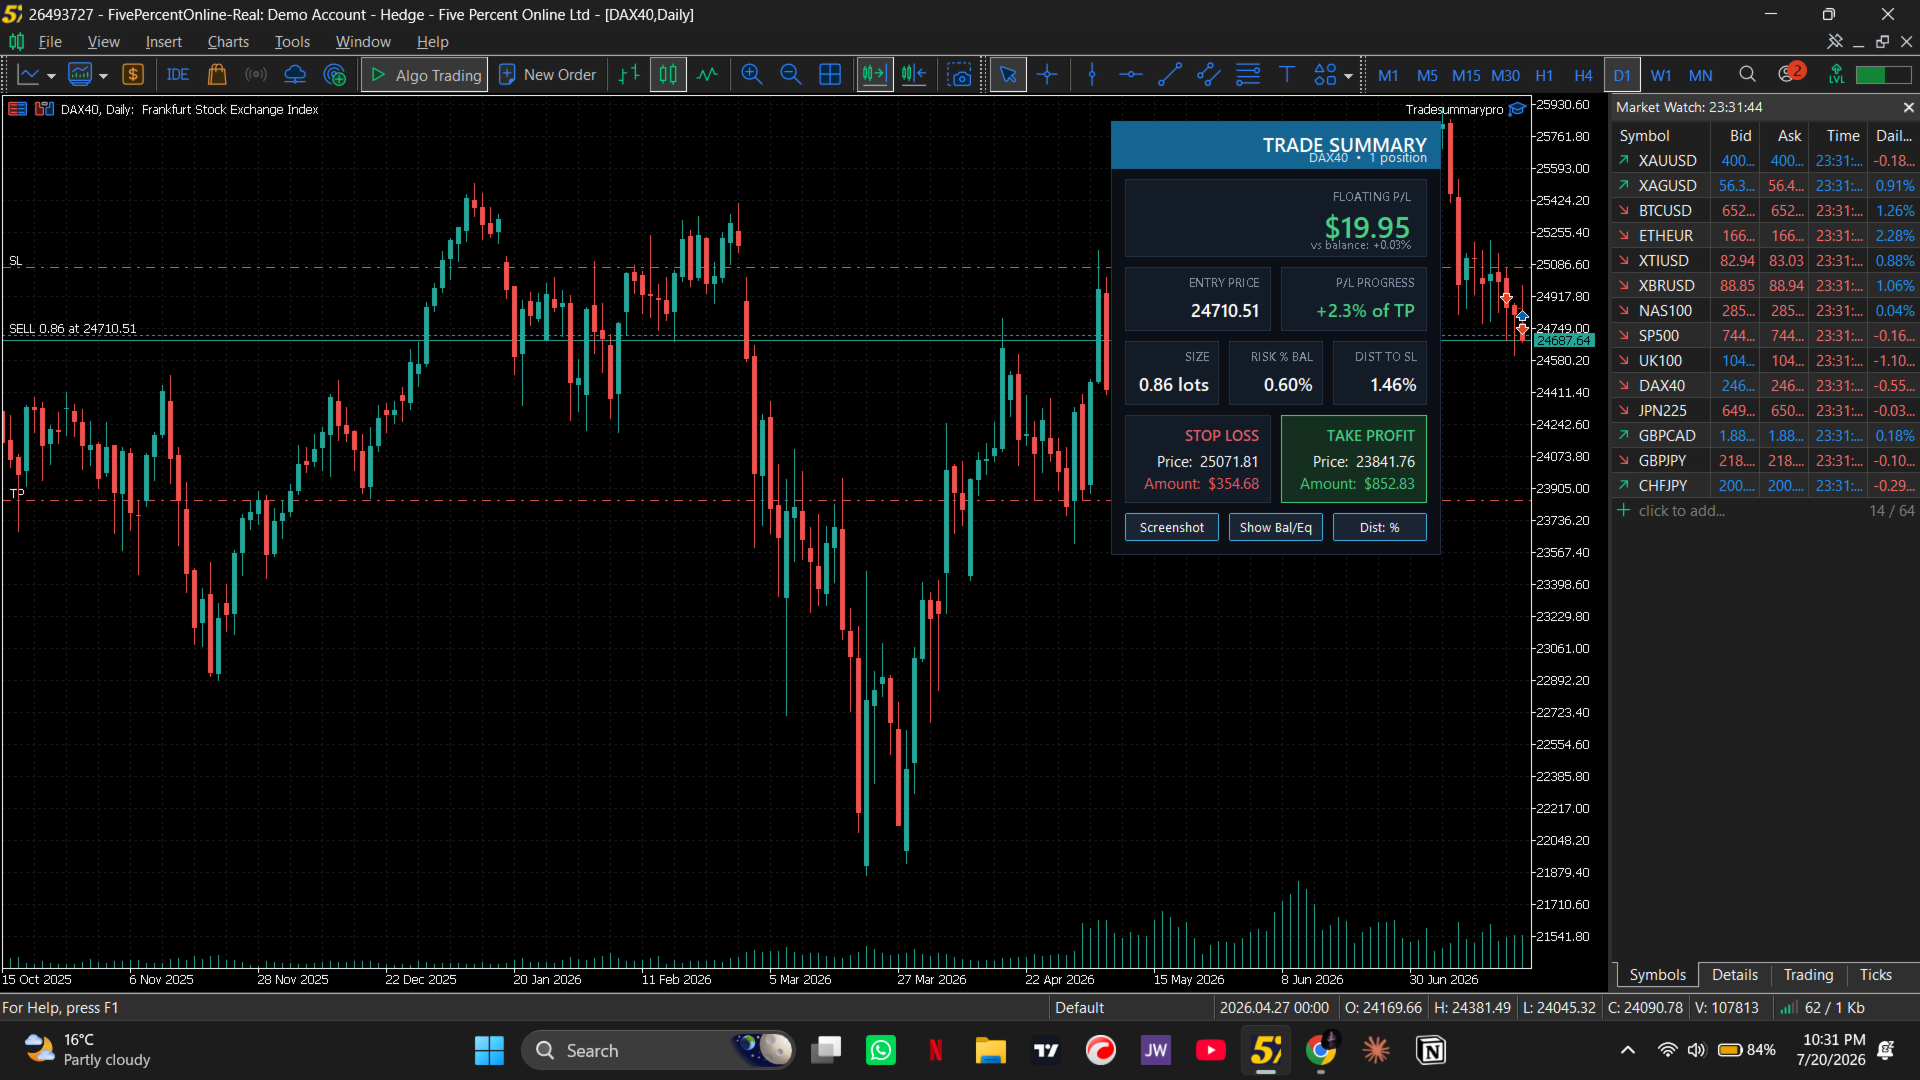The height and width of the screenshot is (1080, 1920).
Task: Open the Signals broadcast icon
Action: [256, 75]
